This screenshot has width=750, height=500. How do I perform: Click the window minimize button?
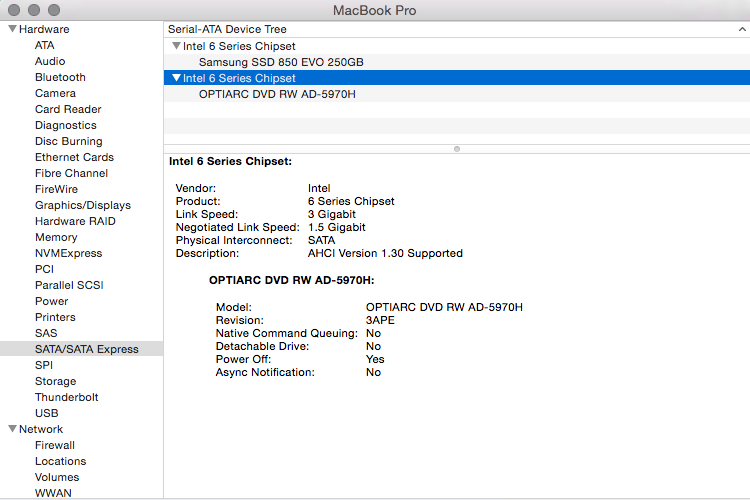coord(34,10)
